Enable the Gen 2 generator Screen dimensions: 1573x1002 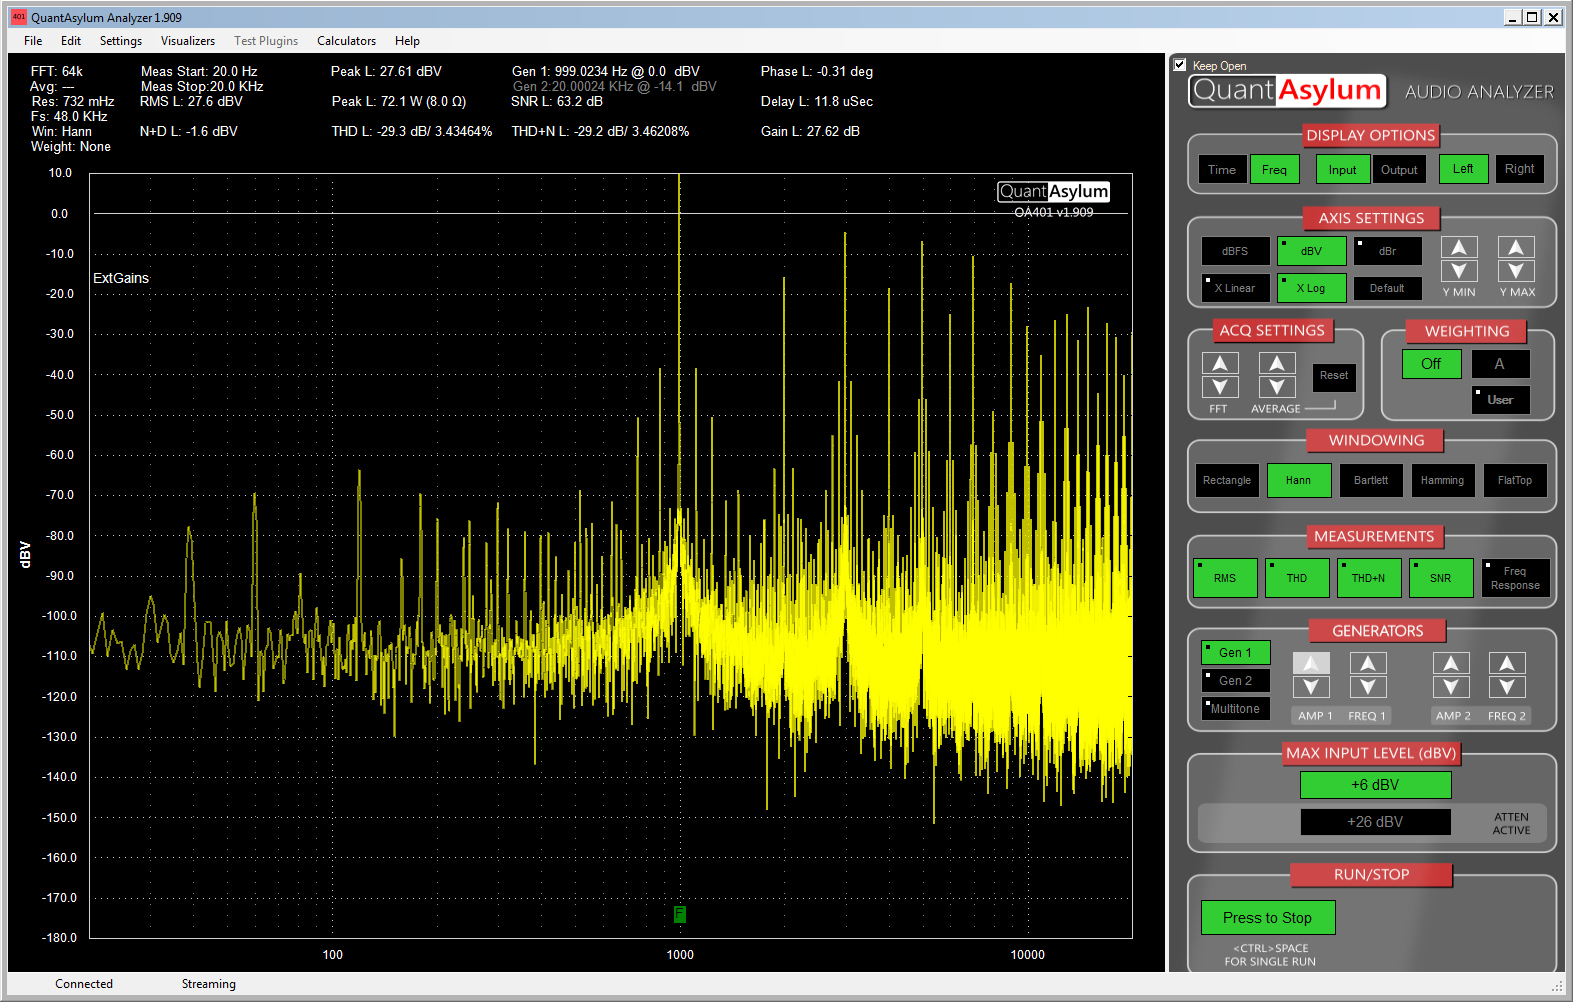pos(1236,680)
